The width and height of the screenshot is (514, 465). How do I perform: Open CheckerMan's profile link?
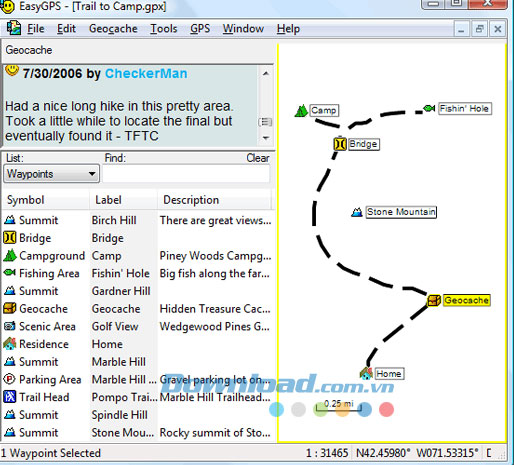pos(146,73)
